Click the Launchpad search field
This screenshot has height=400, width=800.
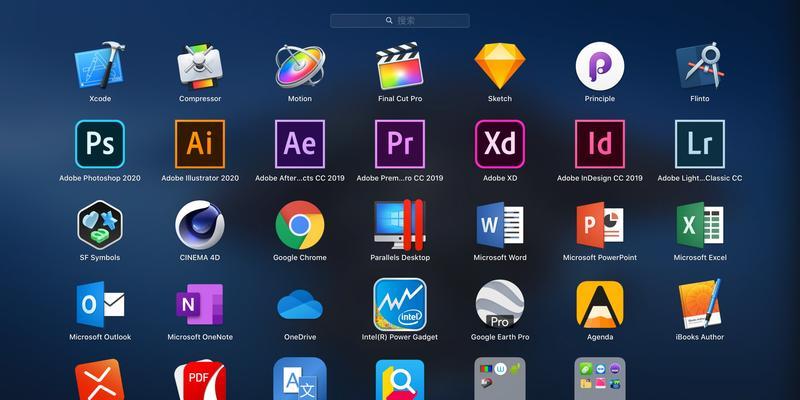click(x=400, y=20)
